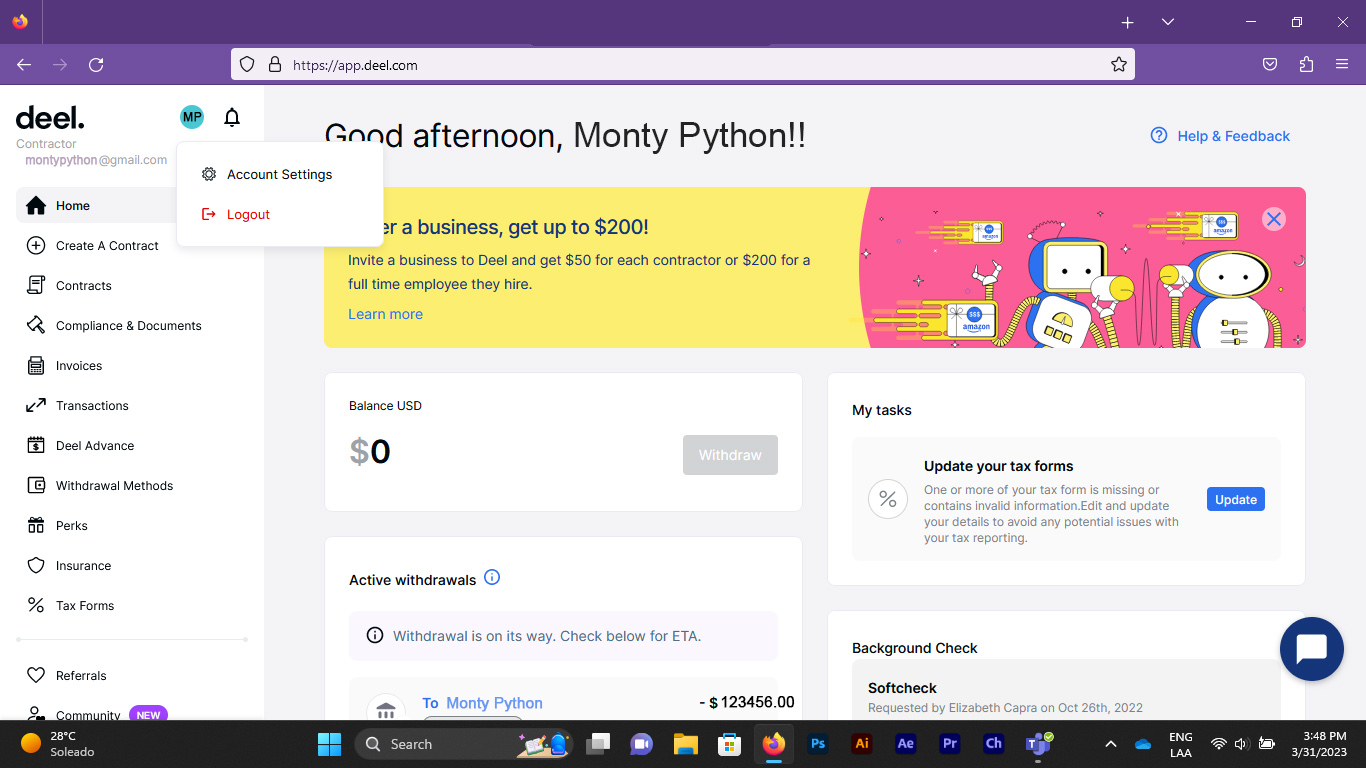Go back to previous page
The height and width of the screenshot is (768, 1366).
pyautogui.click(x=24, y=65)
